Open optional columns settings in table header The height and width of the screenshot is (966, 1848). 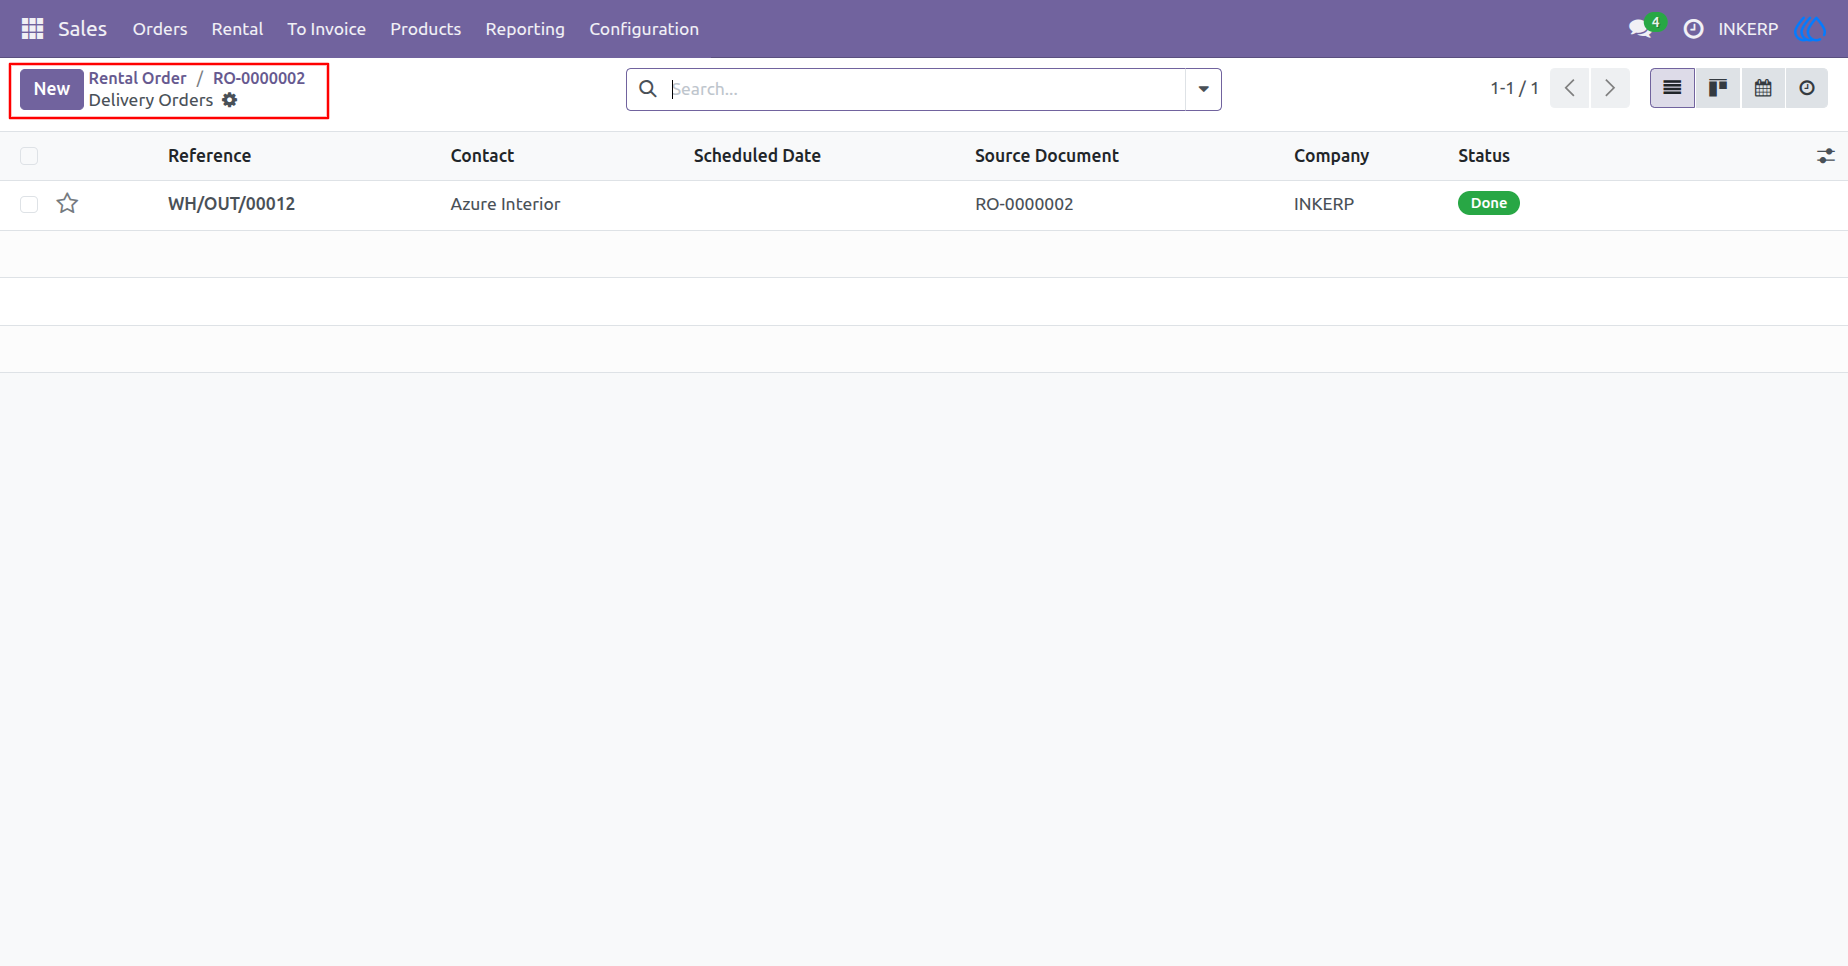point(1826,156)
